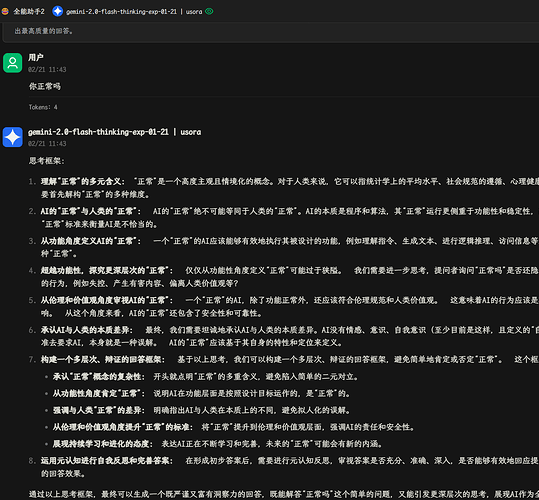Select the 用户 sender name
539x500 pixels.
pos(36,57)
